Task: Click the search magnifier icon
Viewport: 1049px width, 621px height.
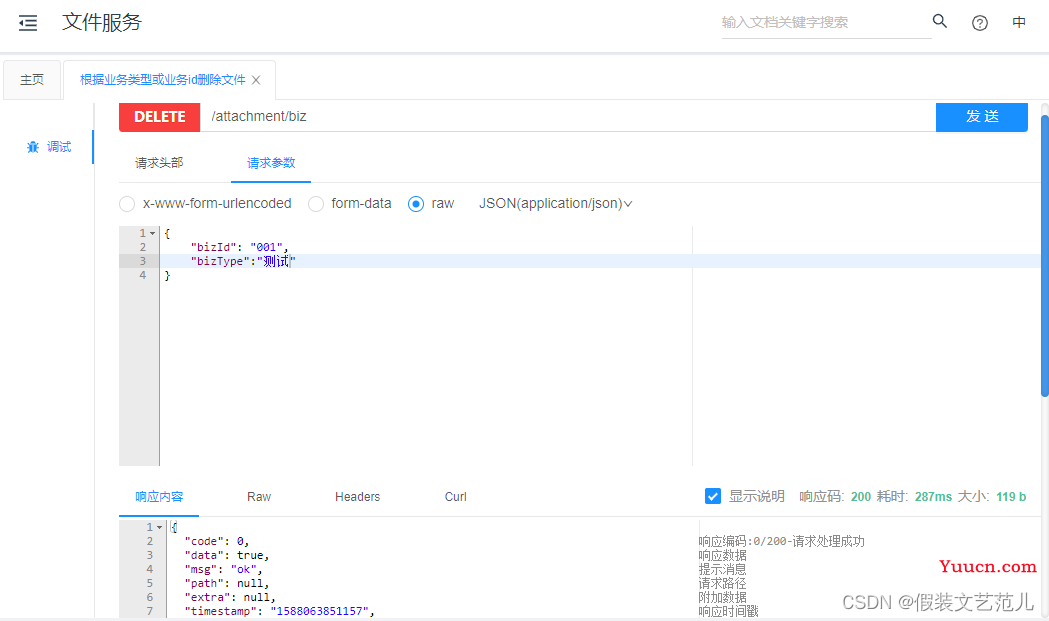Action: click(940, 21)
